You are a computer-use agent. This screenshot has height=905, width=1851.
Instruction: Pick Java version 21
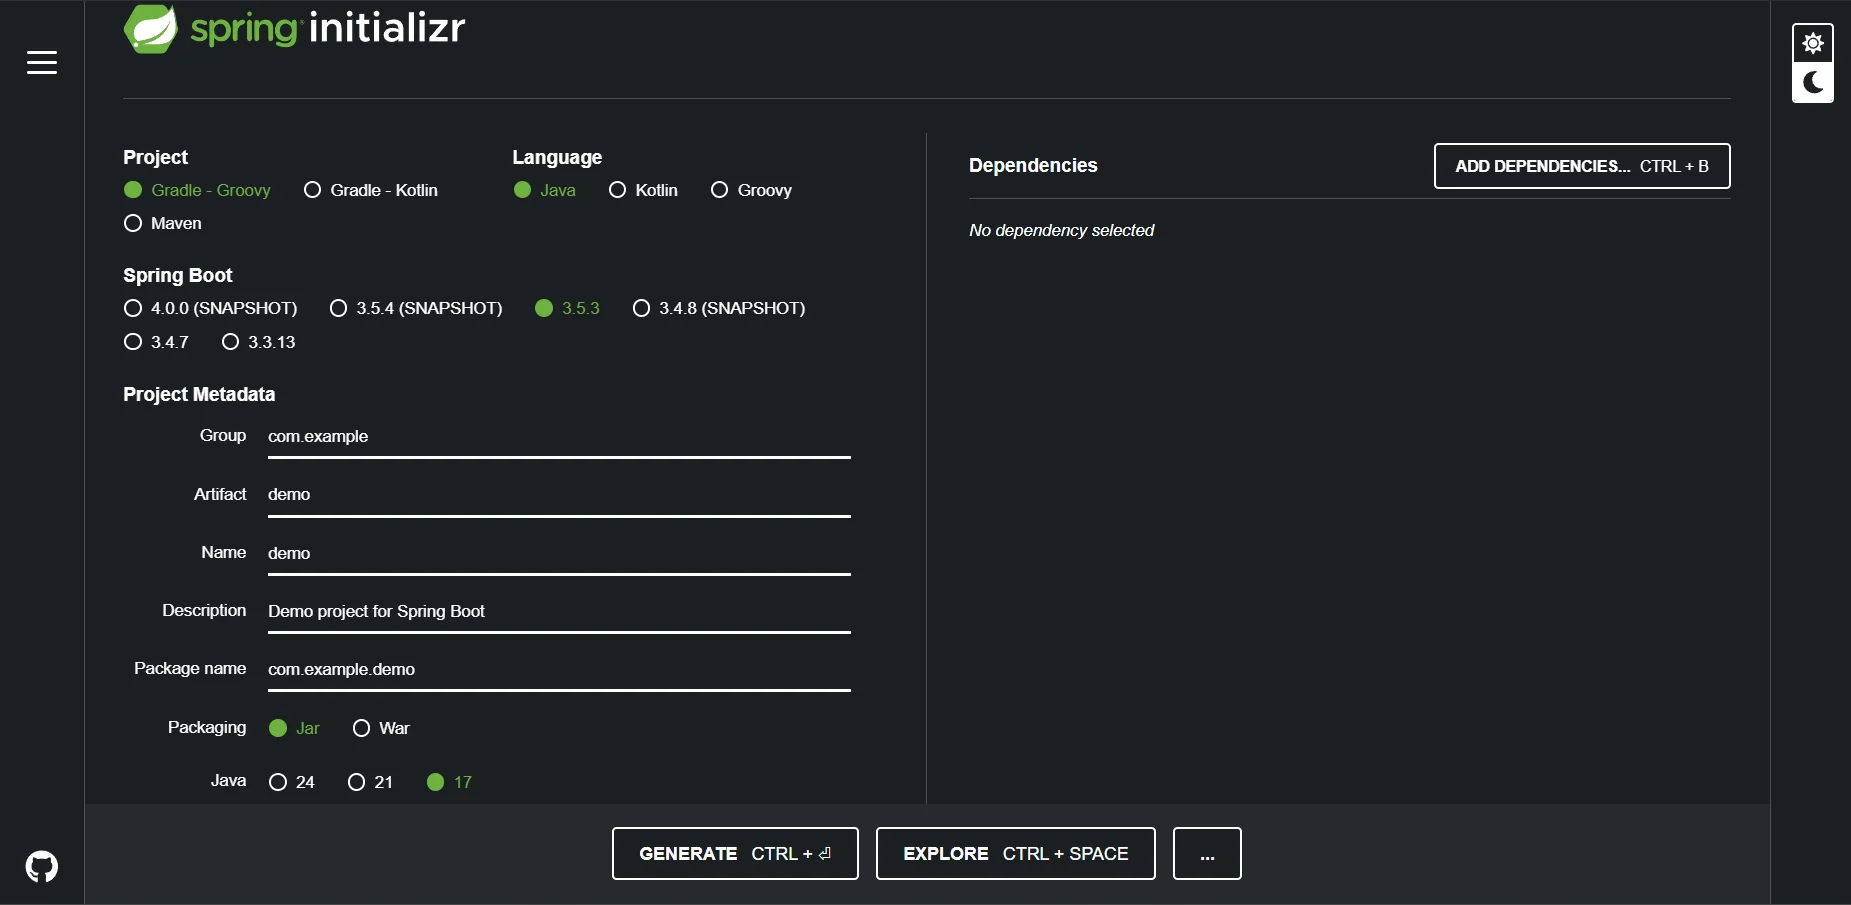pos(370,782)
